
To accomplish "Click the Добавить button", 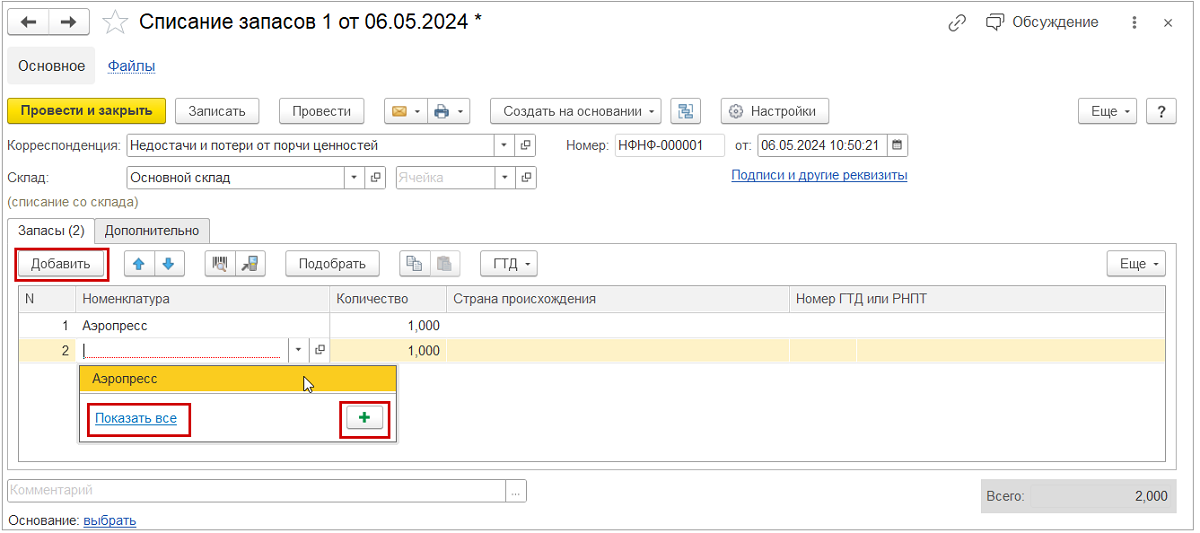I will pyautogui.click(x=61, y=264).
